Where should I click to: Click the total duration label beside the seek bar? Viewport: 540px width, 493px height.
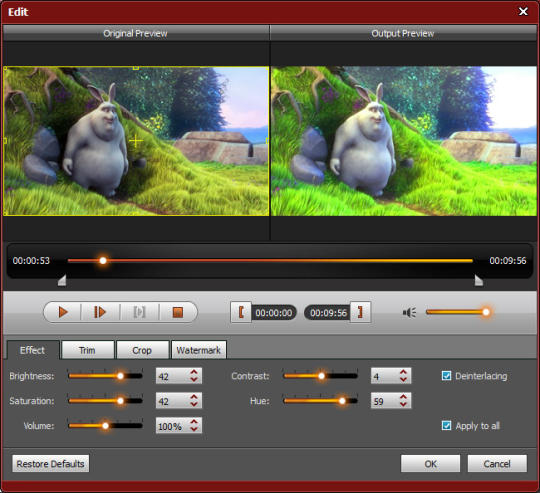pyautogui.click(x=508, y=261)
